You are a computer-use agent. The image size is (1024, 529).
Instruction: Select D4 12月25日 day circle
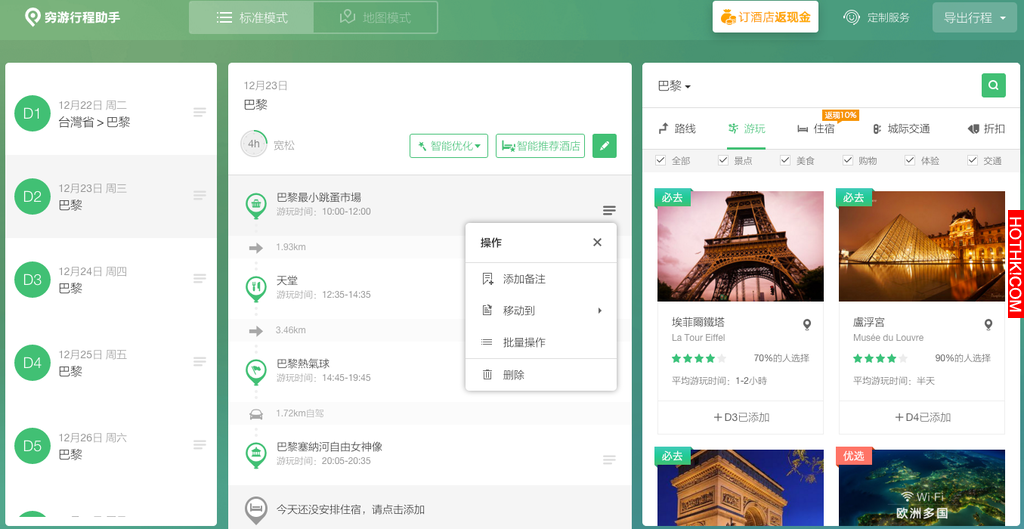tap(32, 362)
